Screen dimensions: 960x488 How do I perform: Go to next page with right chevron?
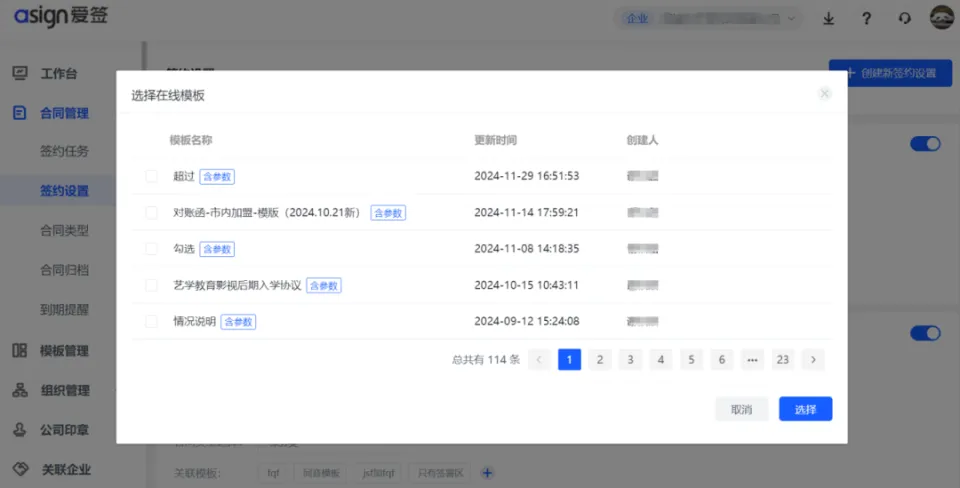tap(813, 360)
